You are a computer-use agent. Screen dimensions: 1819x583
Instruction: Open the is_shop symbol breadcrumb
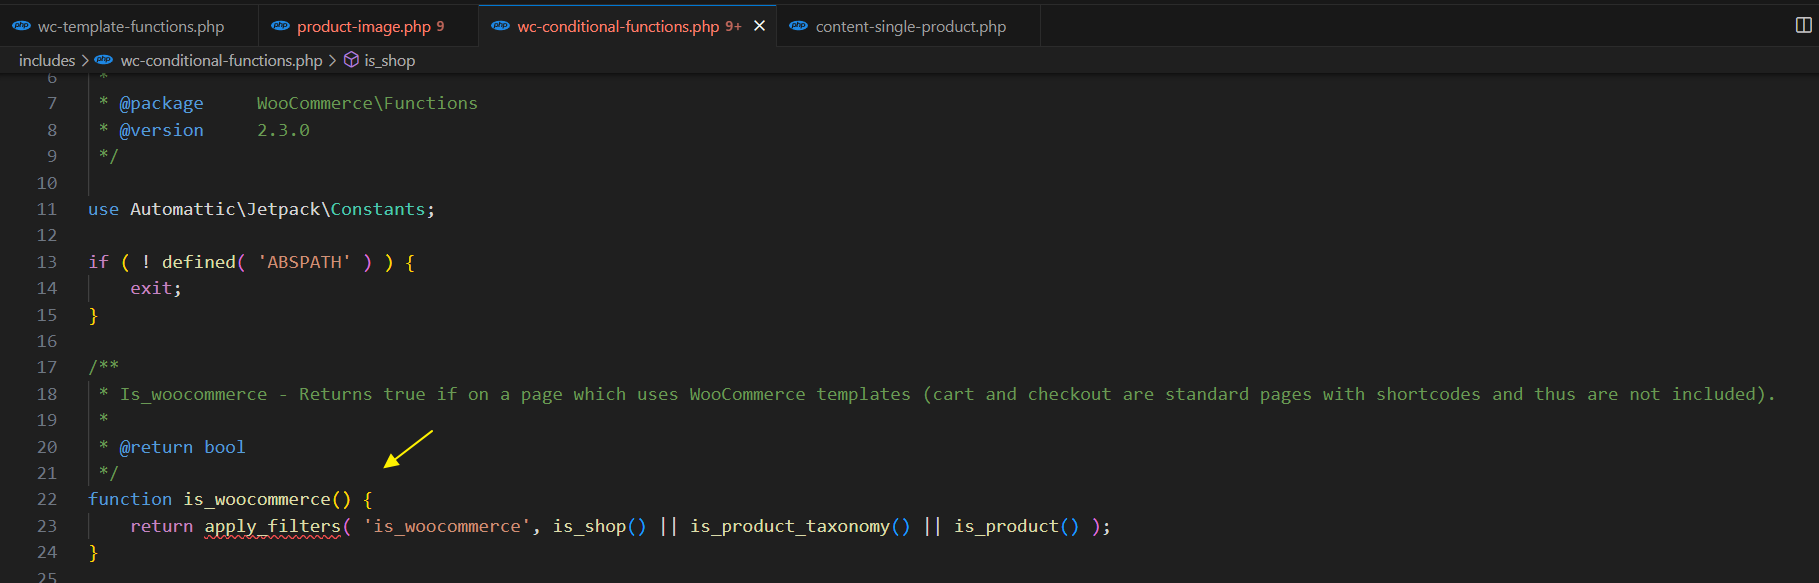(x=389, y=60)
